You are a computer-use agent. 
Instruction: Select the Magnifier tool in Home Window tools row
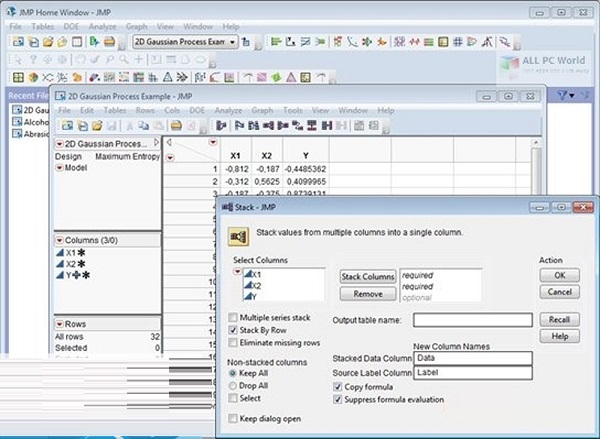[124, 59]
